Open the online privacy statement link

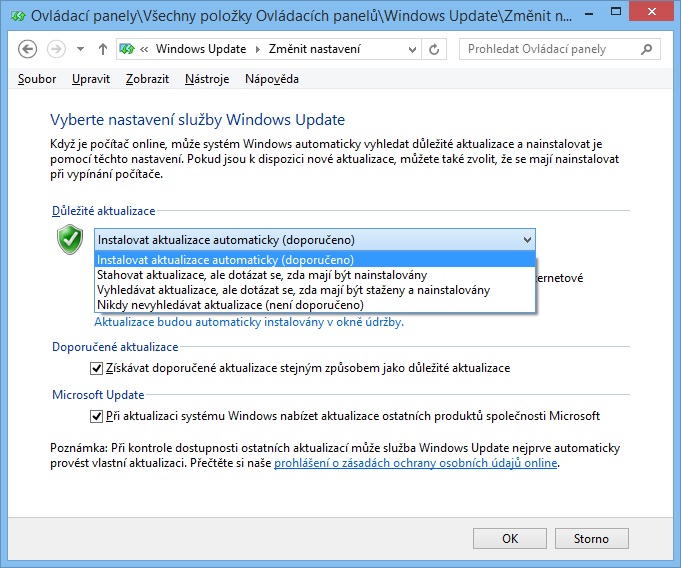coord(416,463)
